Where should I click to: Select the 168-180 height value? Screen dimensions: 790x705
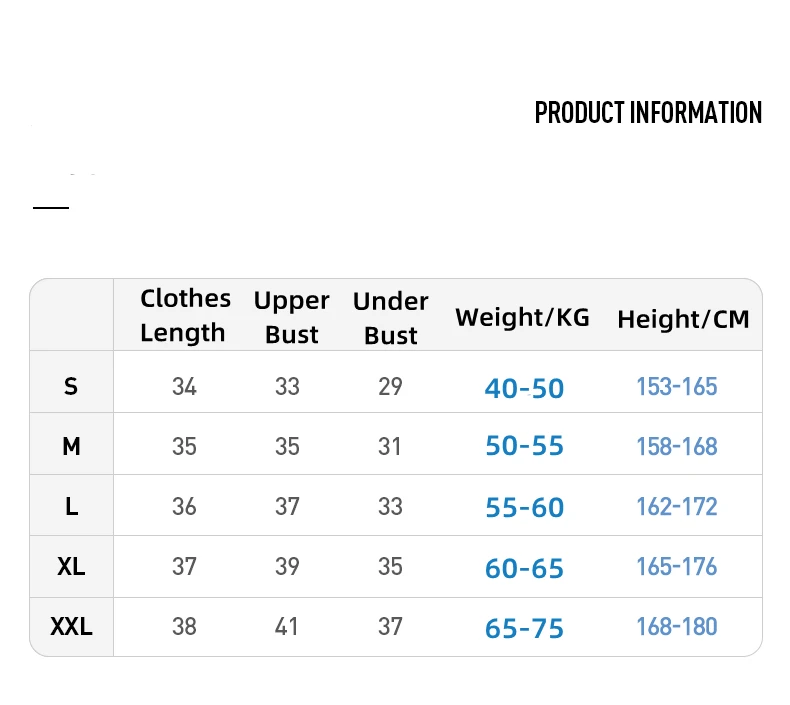(677, 627)
